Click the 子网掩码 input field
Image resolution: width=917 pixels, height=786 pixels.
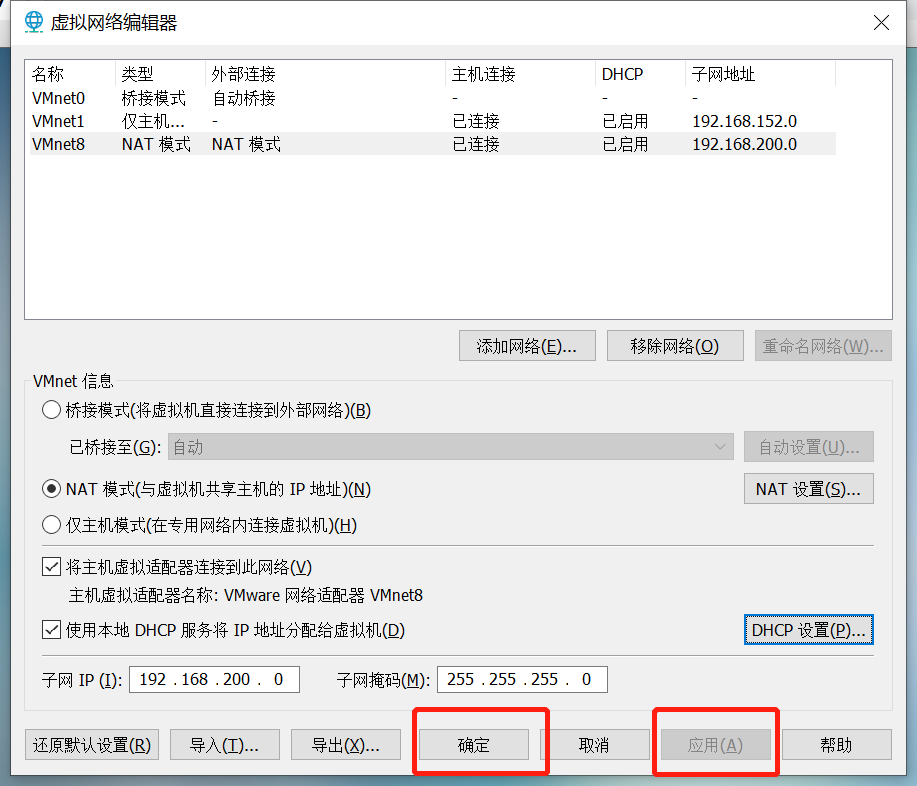click(522, 679)
